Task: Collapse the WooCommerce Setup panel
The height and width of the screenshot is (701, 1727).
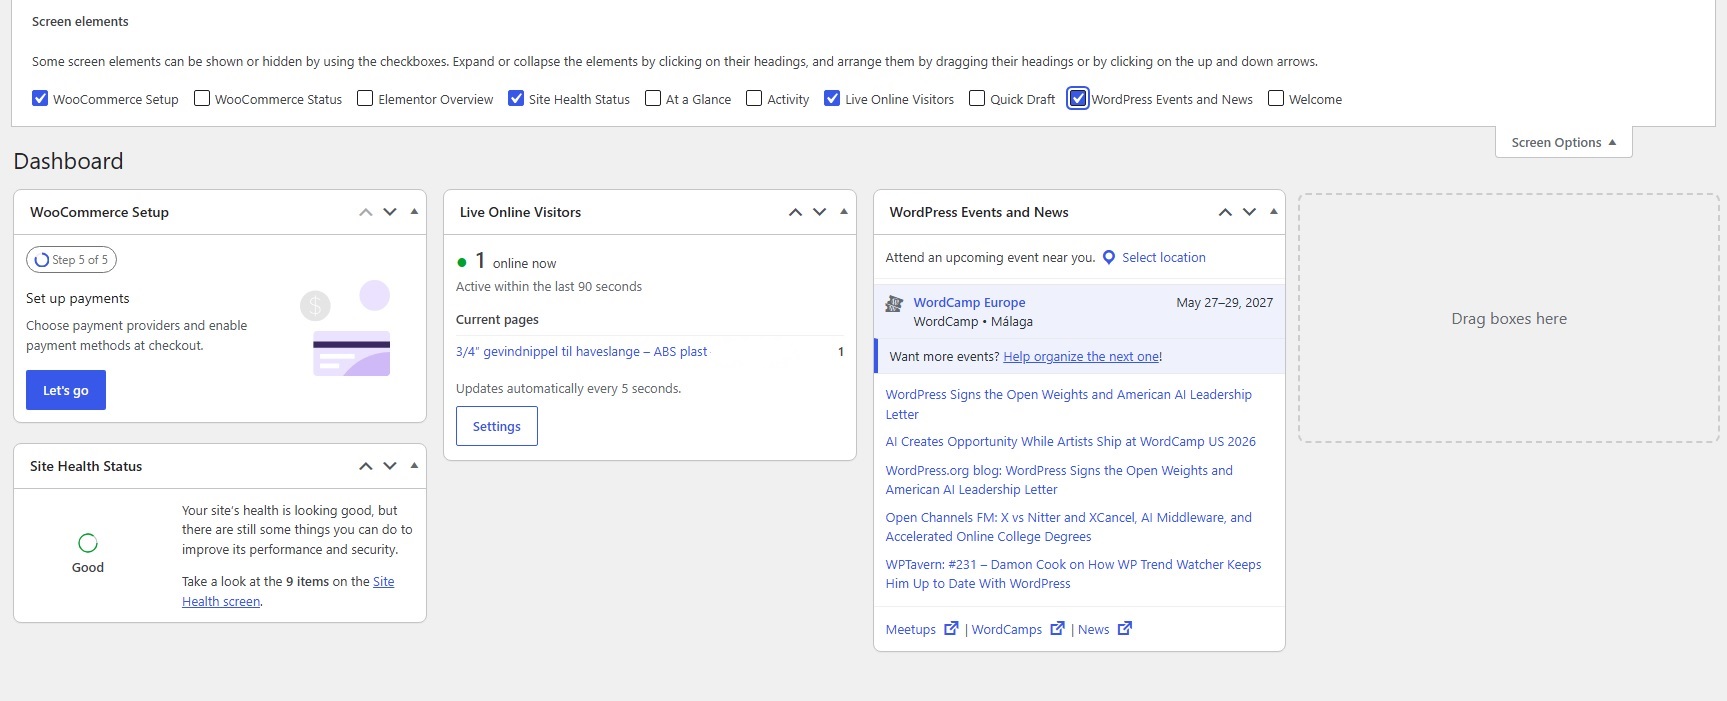Action: pos(414,212)
